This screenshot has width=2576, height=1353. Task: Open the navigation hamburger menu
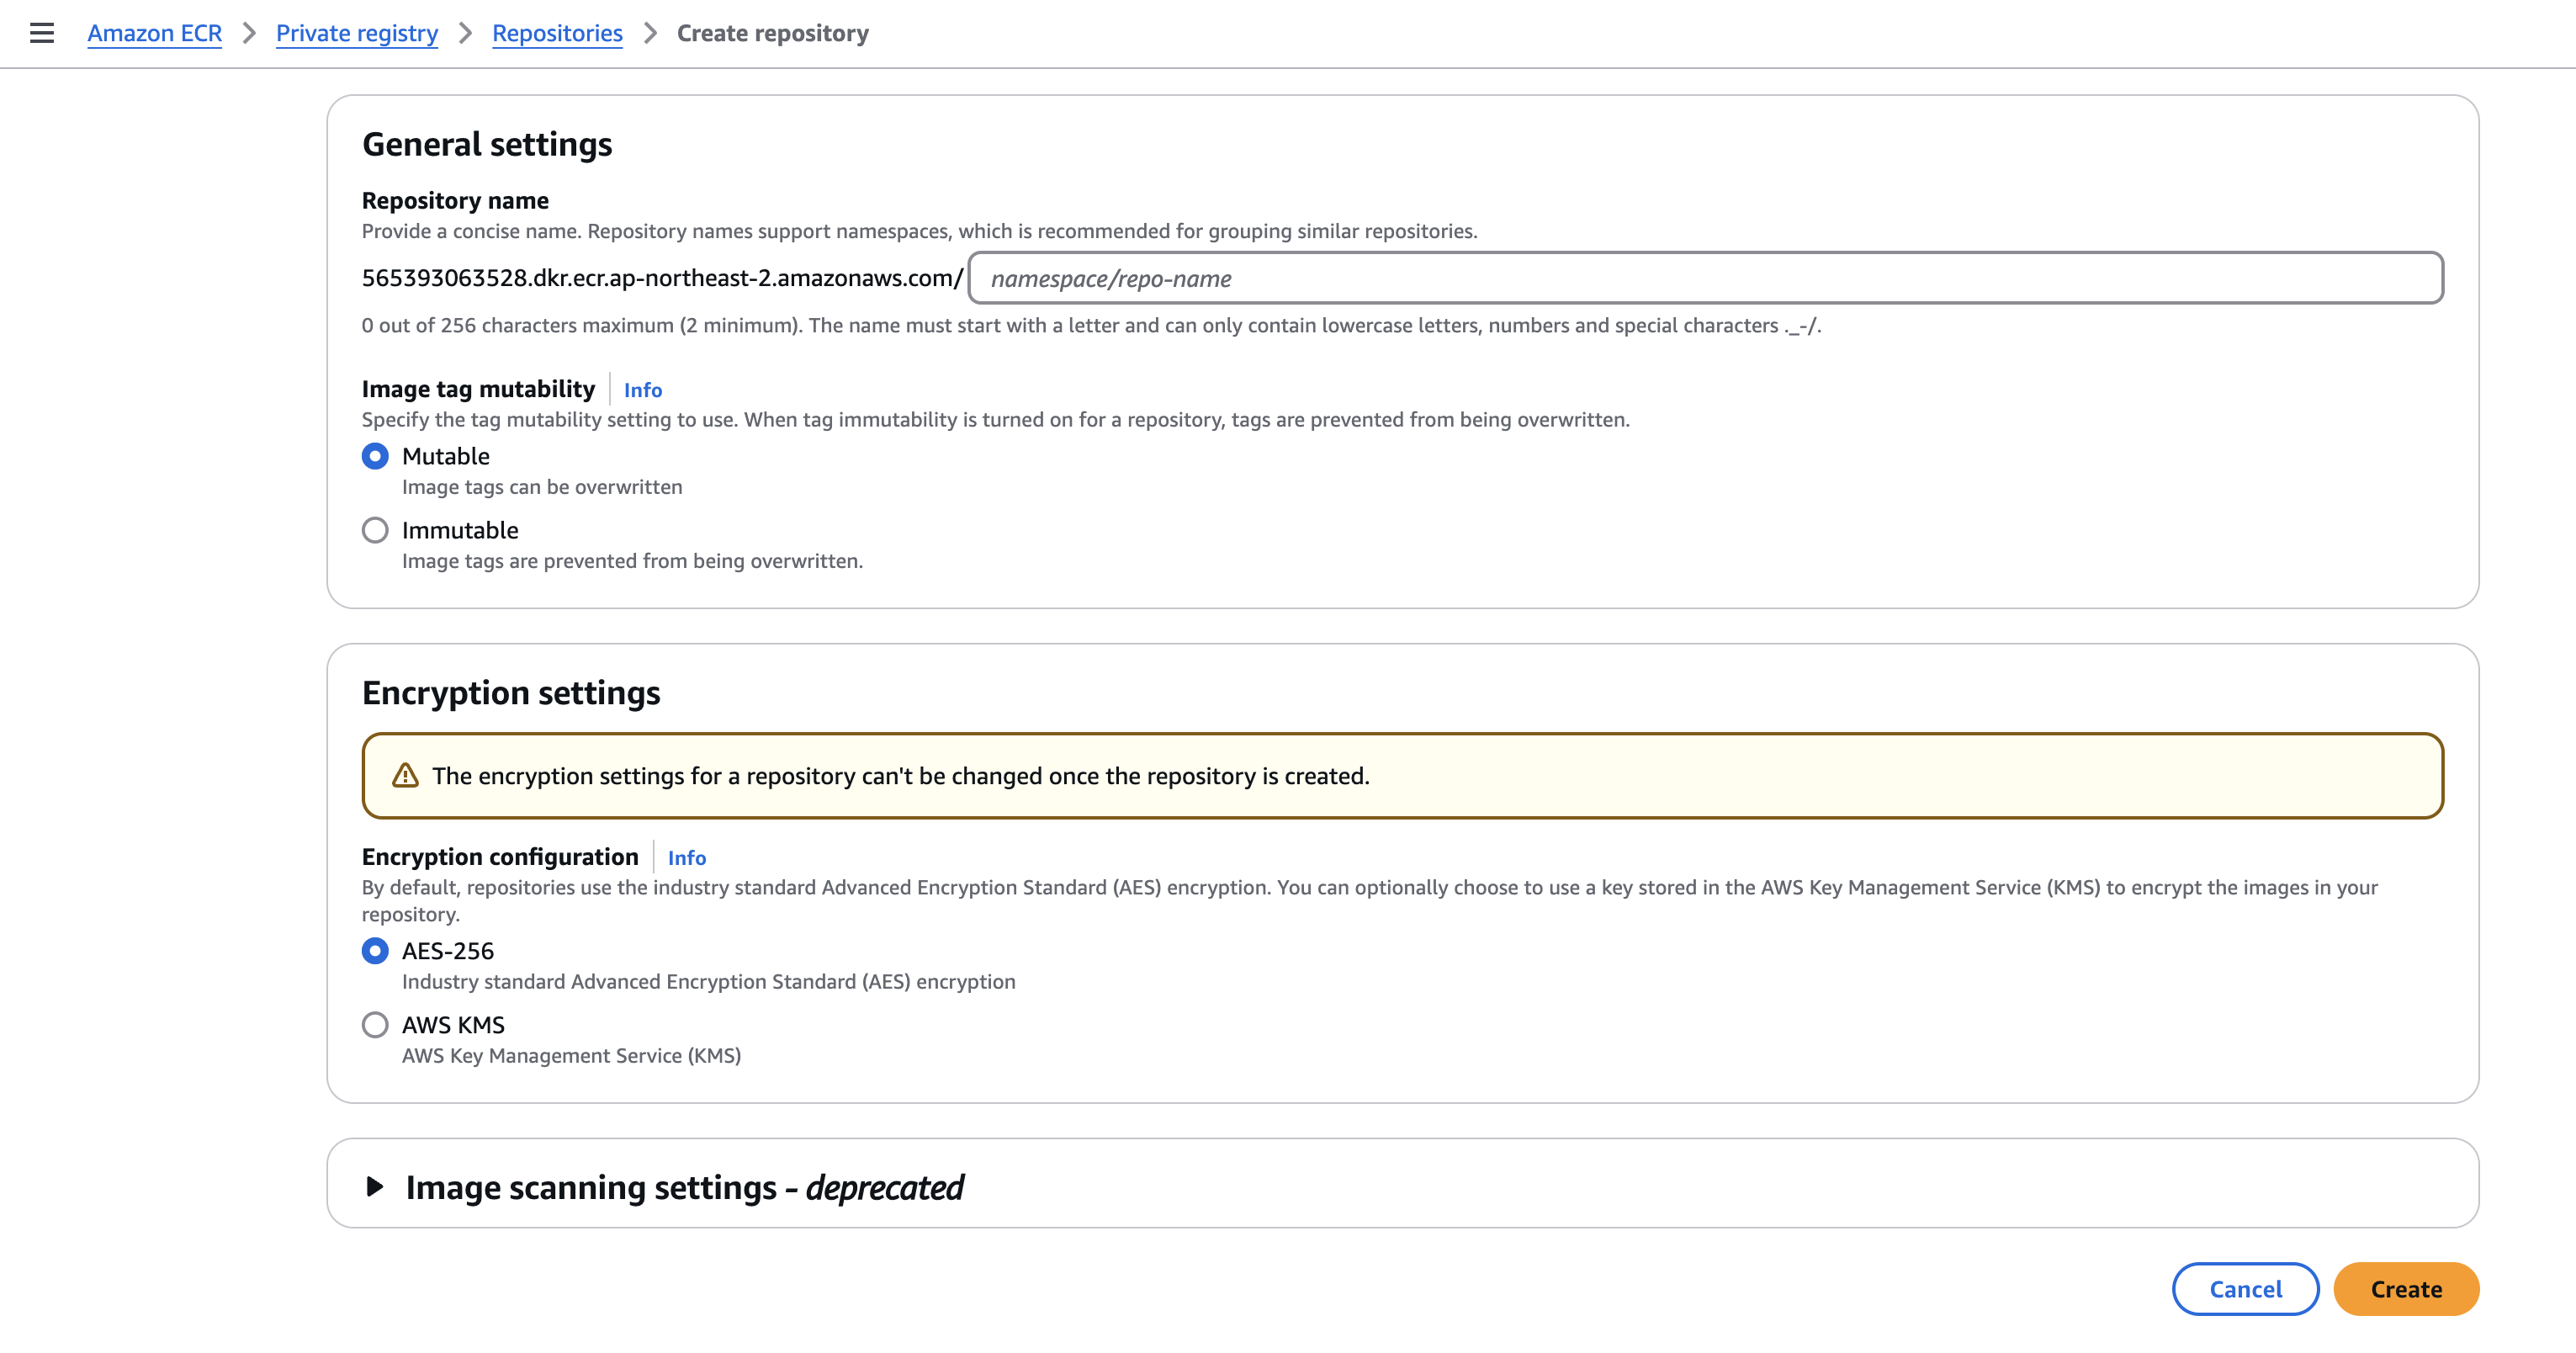(x=41, y=33)
